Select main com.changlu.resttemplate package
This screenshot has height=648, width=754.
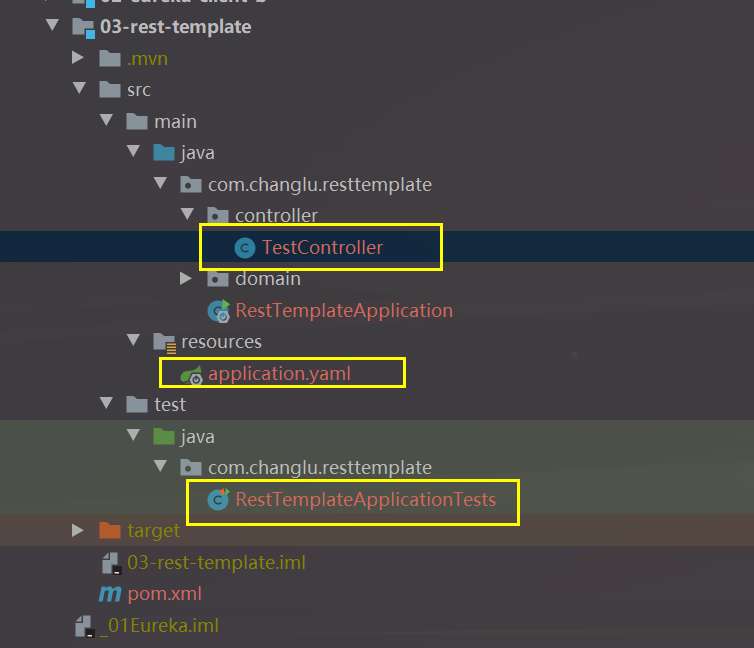click(319, 185)
